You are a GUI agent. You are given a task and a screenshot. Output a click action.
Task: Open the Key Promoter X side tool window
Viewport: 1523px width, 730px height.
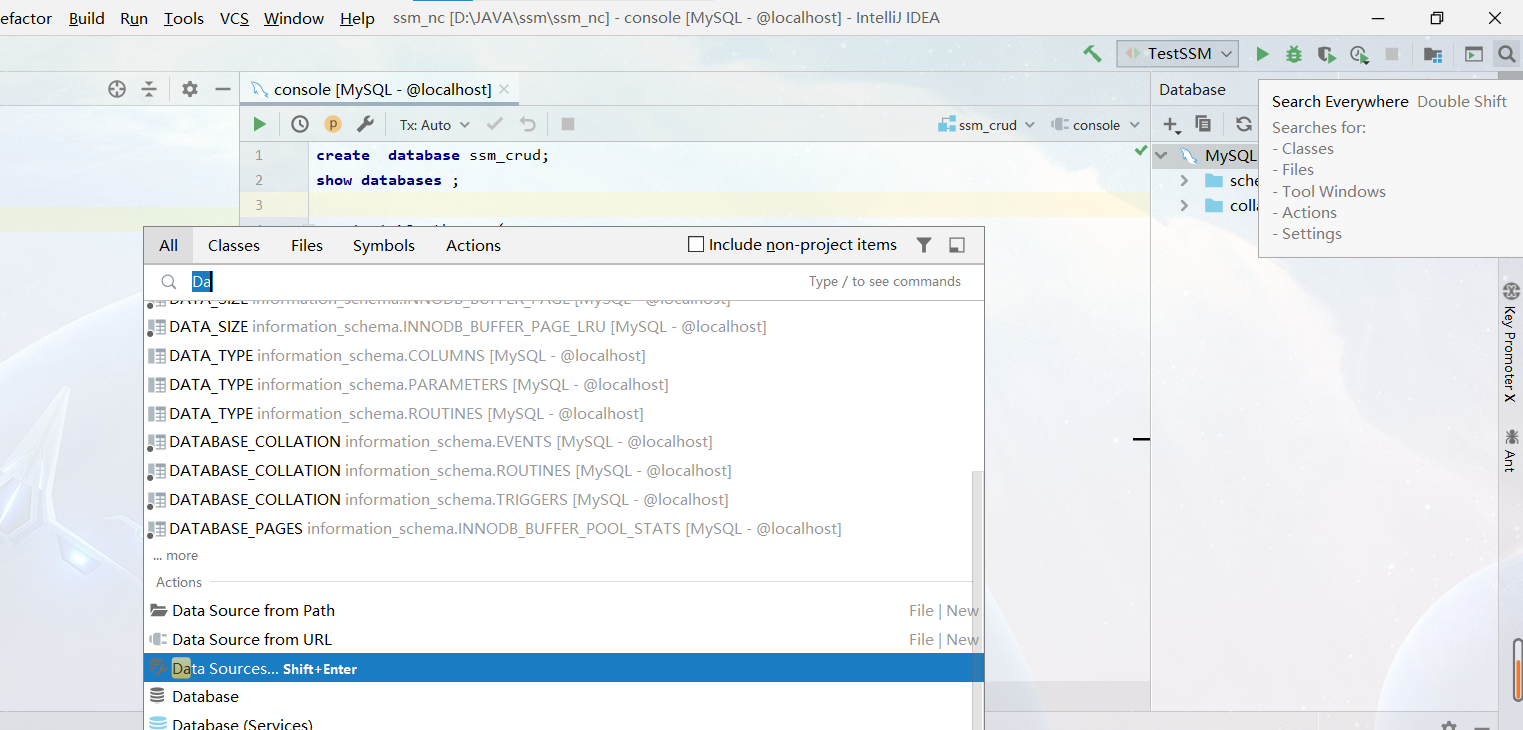pos(1510,343)
